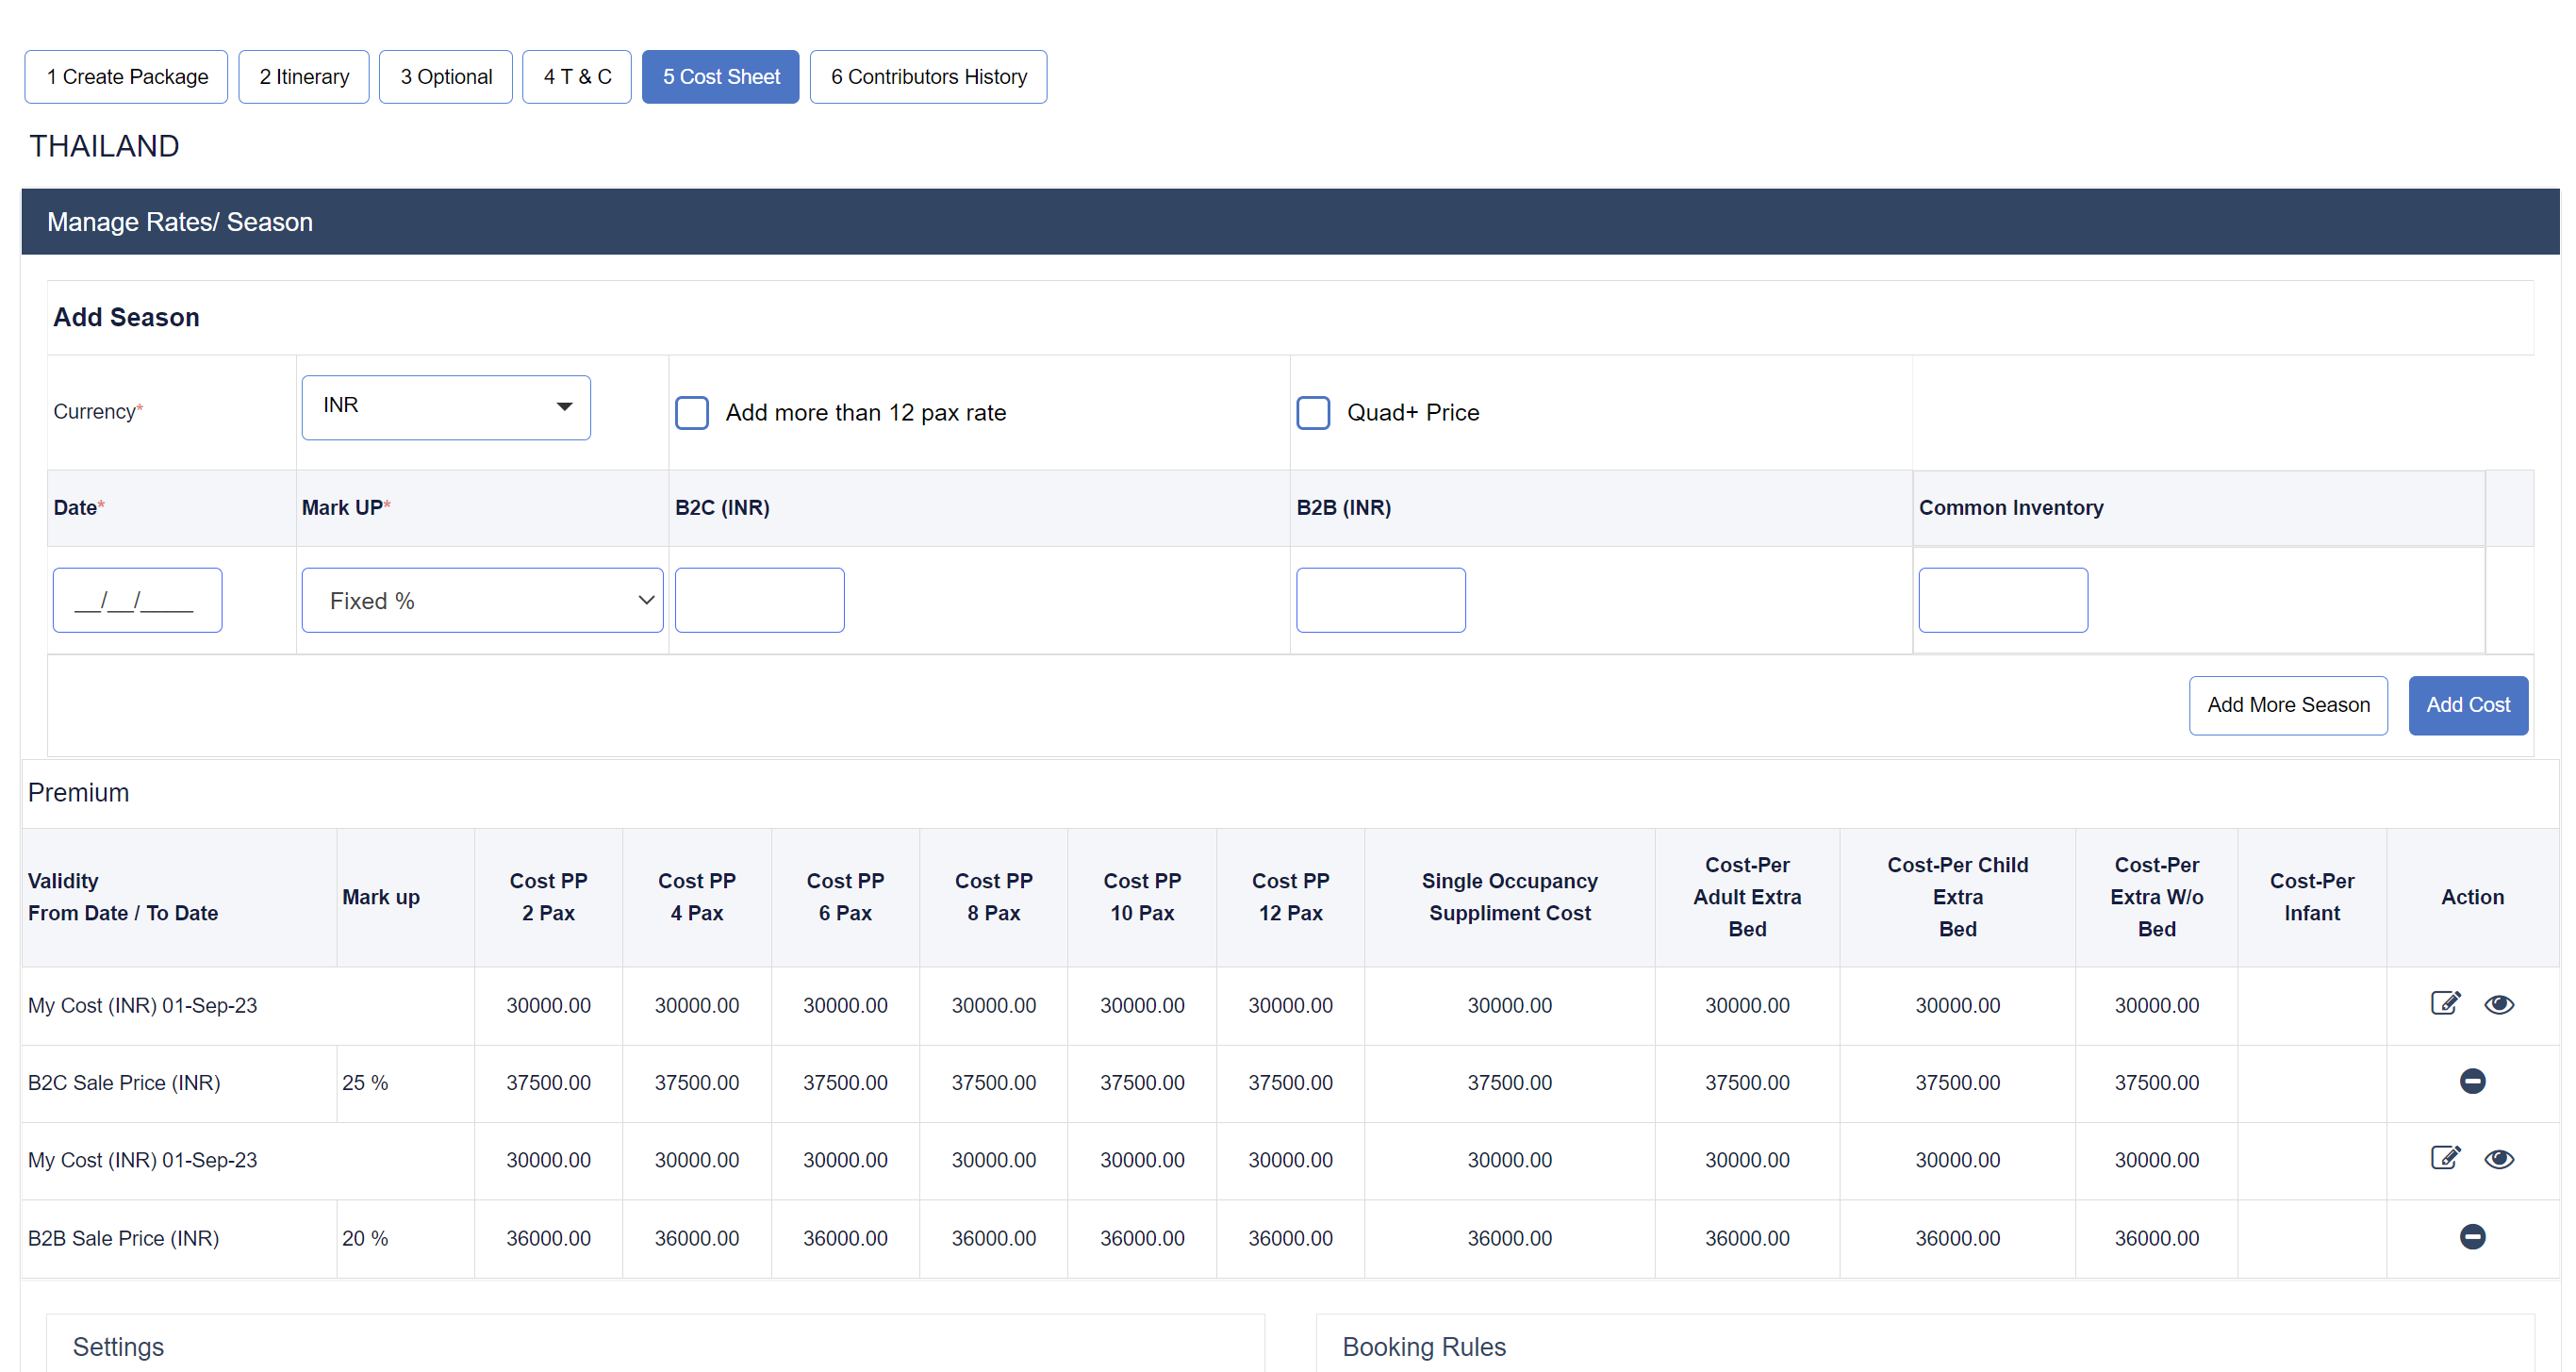Image resolution: width=2576 pixels, height=1372 pixels.
Task: Select the 4 T & C tab
Action: pyautogui.click(x=577, y=77)
